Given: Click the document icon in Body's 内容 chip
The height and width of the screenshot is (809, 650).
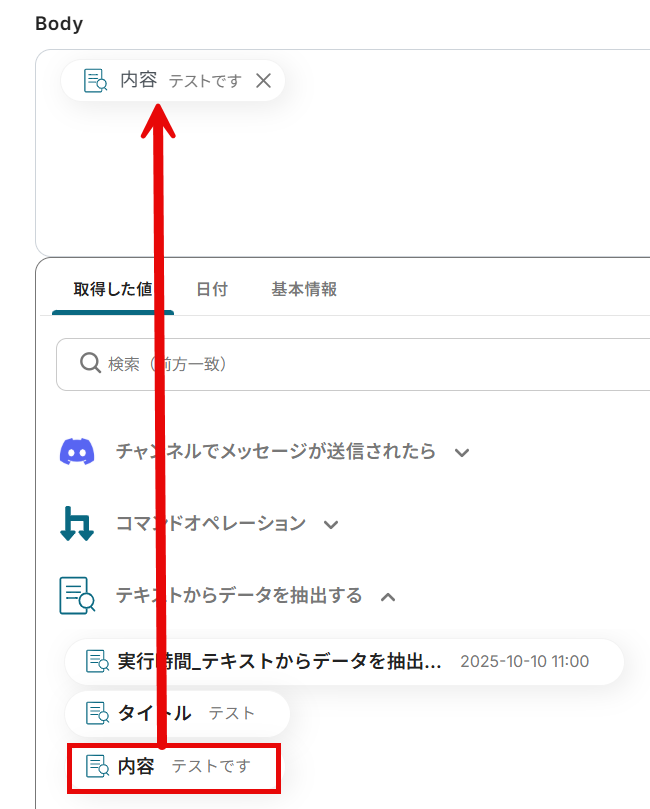Looking at the screenshot, I should click(x=95, y=80).
